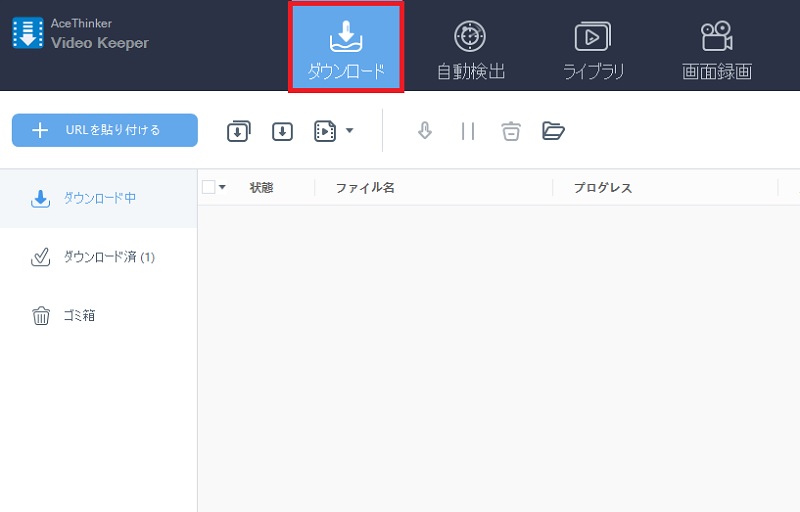Go to the ライブラリ tab

[594, 48]
